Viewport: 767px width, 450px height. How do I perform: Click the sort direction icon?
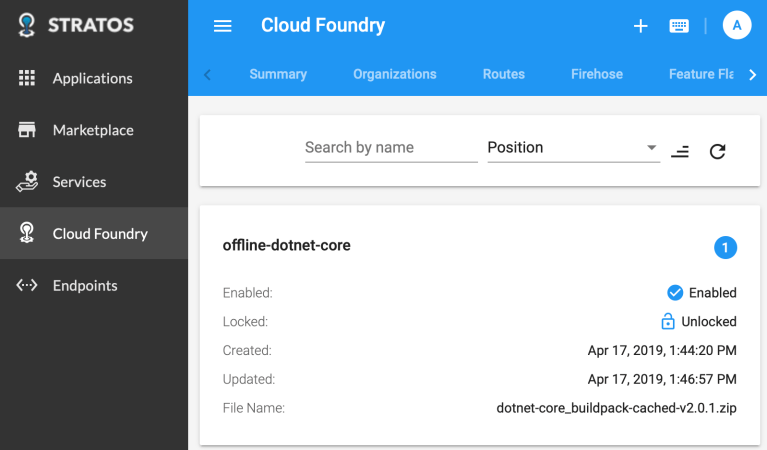(680, 152)
